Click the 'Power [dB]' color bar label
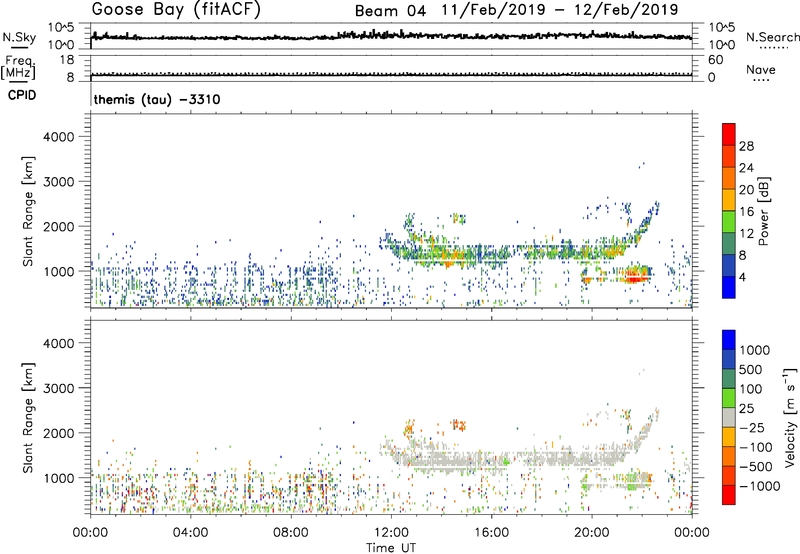The image size is (800, 554). click(764, 211)
